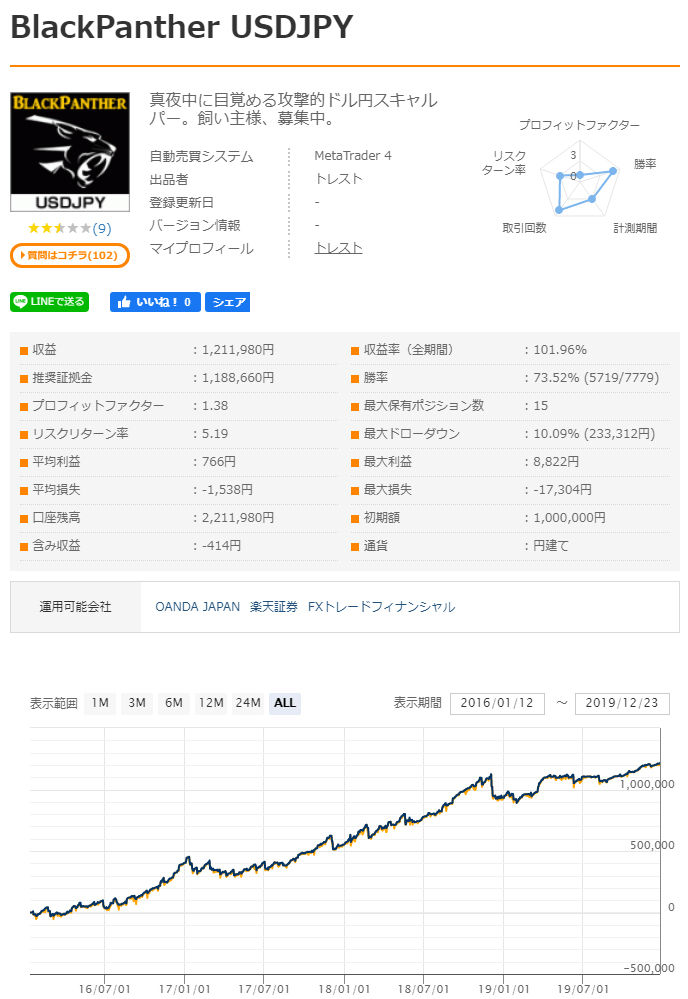
Task: Click the end date field 2019/12/23
Action: (622, 703)
